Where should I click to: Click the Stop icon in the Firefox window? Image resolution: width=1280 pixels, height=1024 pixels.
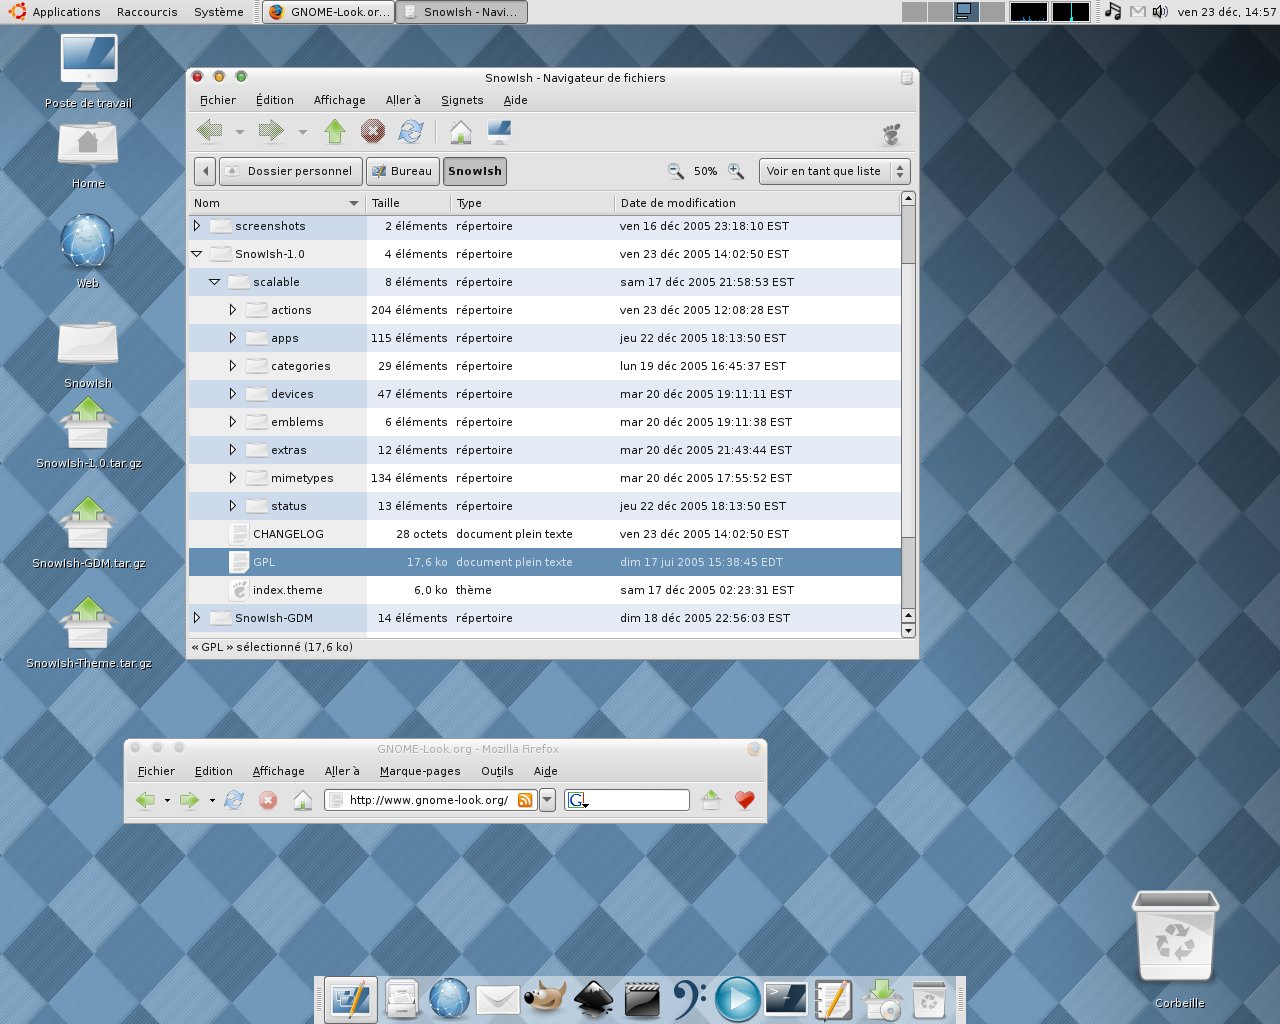268,800
